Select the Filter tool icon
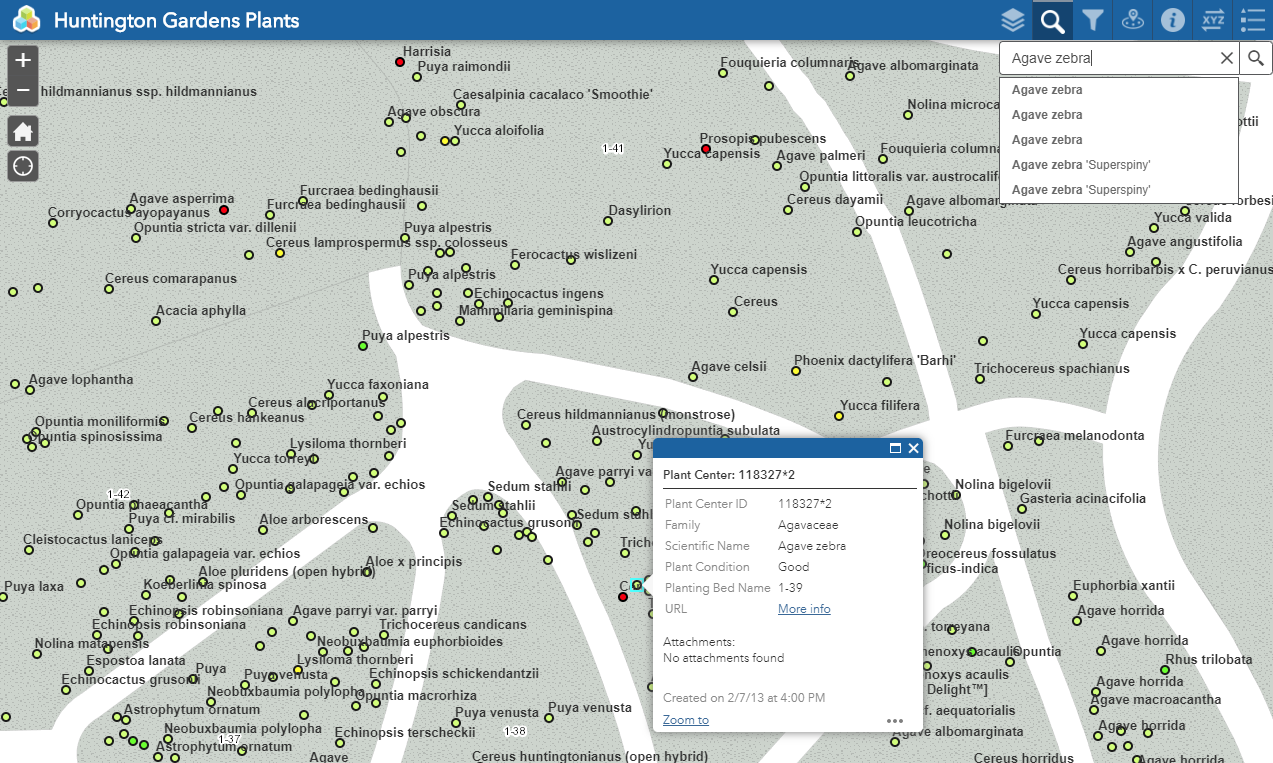1273x763 pixels. pos(1092,20)
